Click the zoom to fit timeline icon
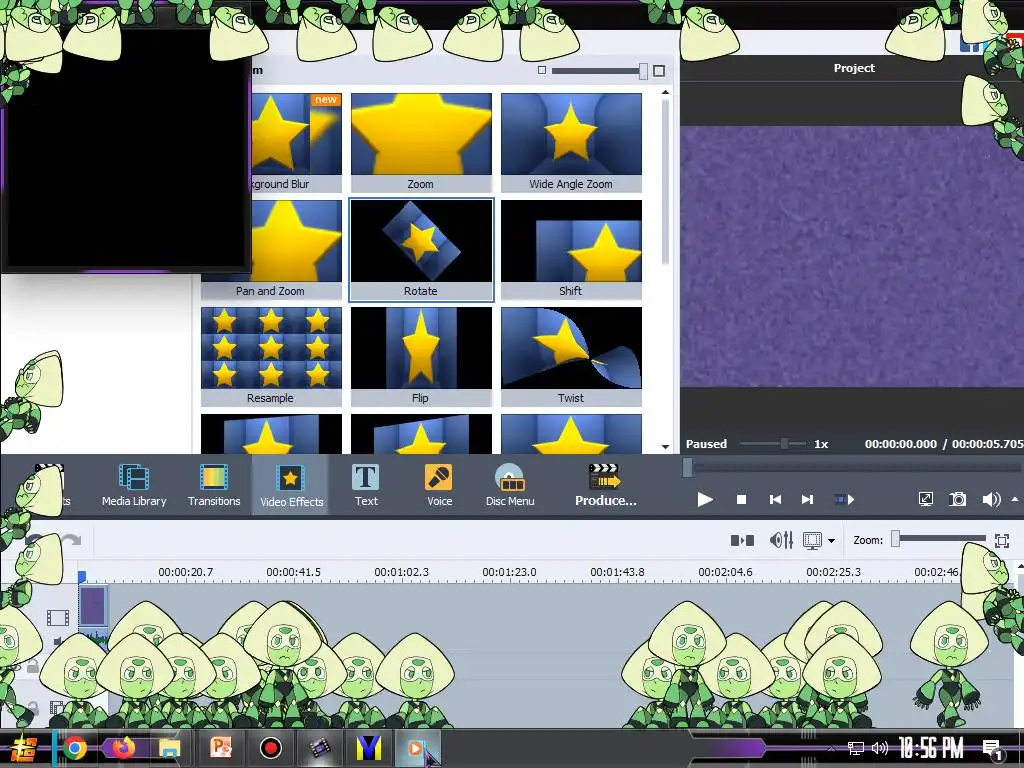This screenshot has height=768, width=1024. (x=1002, y=540)
